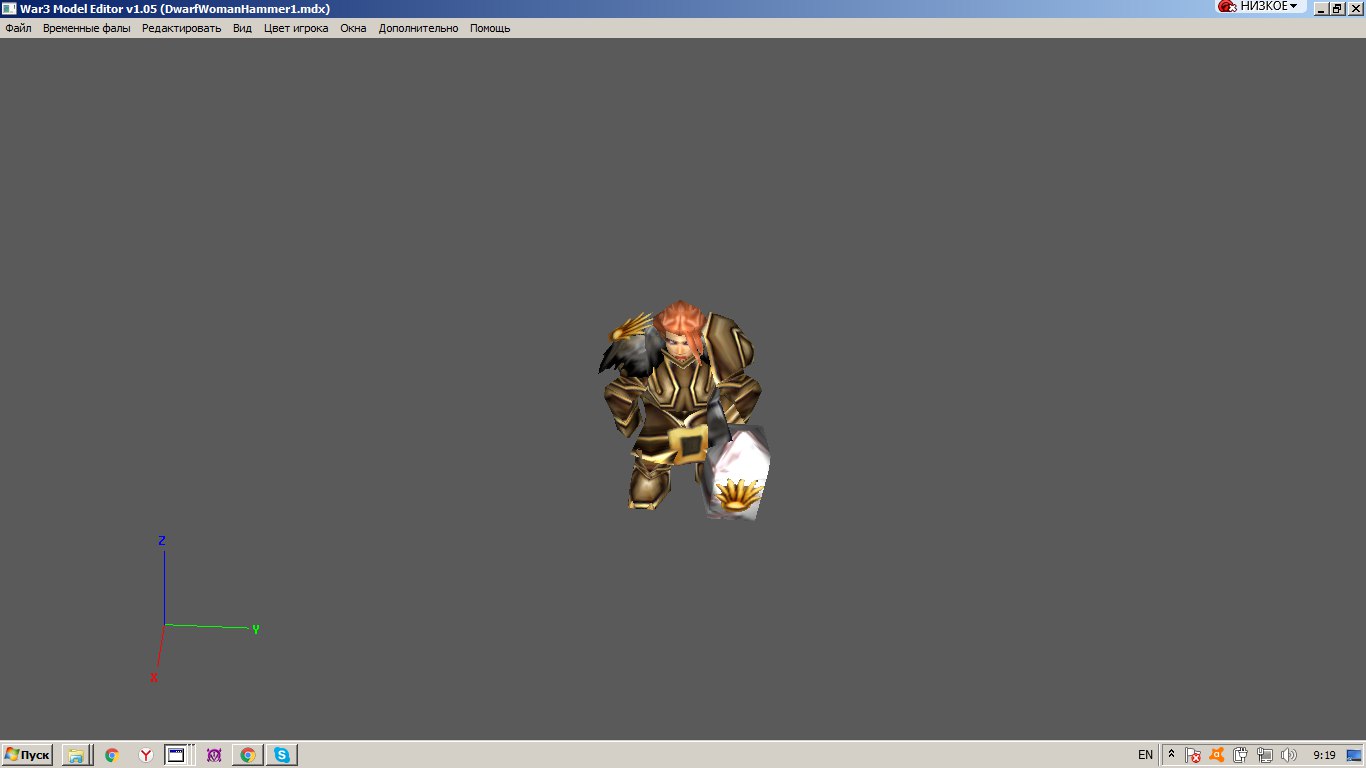1366x768 pixels.
Task: Click the red icon beside НИЗКОЕ
Action: tap(1227, 6)
